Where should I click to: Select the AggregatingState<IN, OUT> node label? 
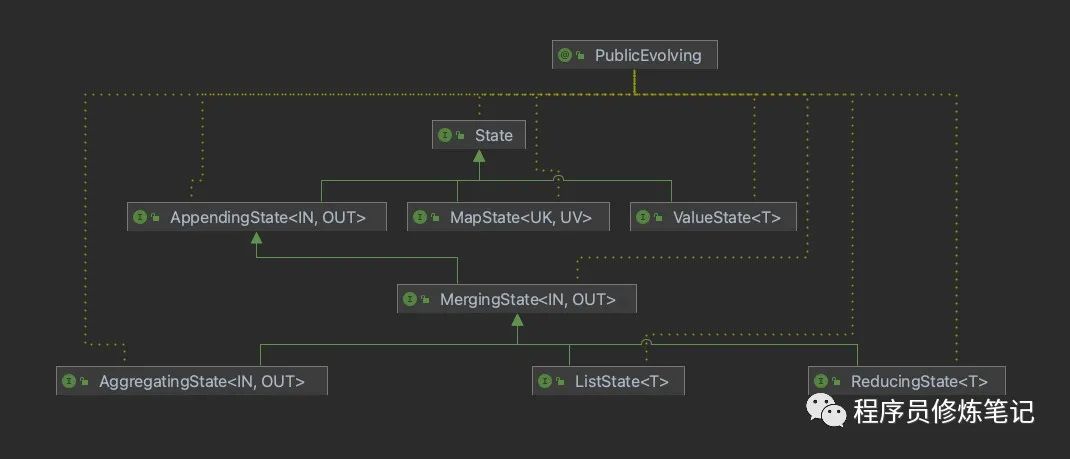[202, 381]
